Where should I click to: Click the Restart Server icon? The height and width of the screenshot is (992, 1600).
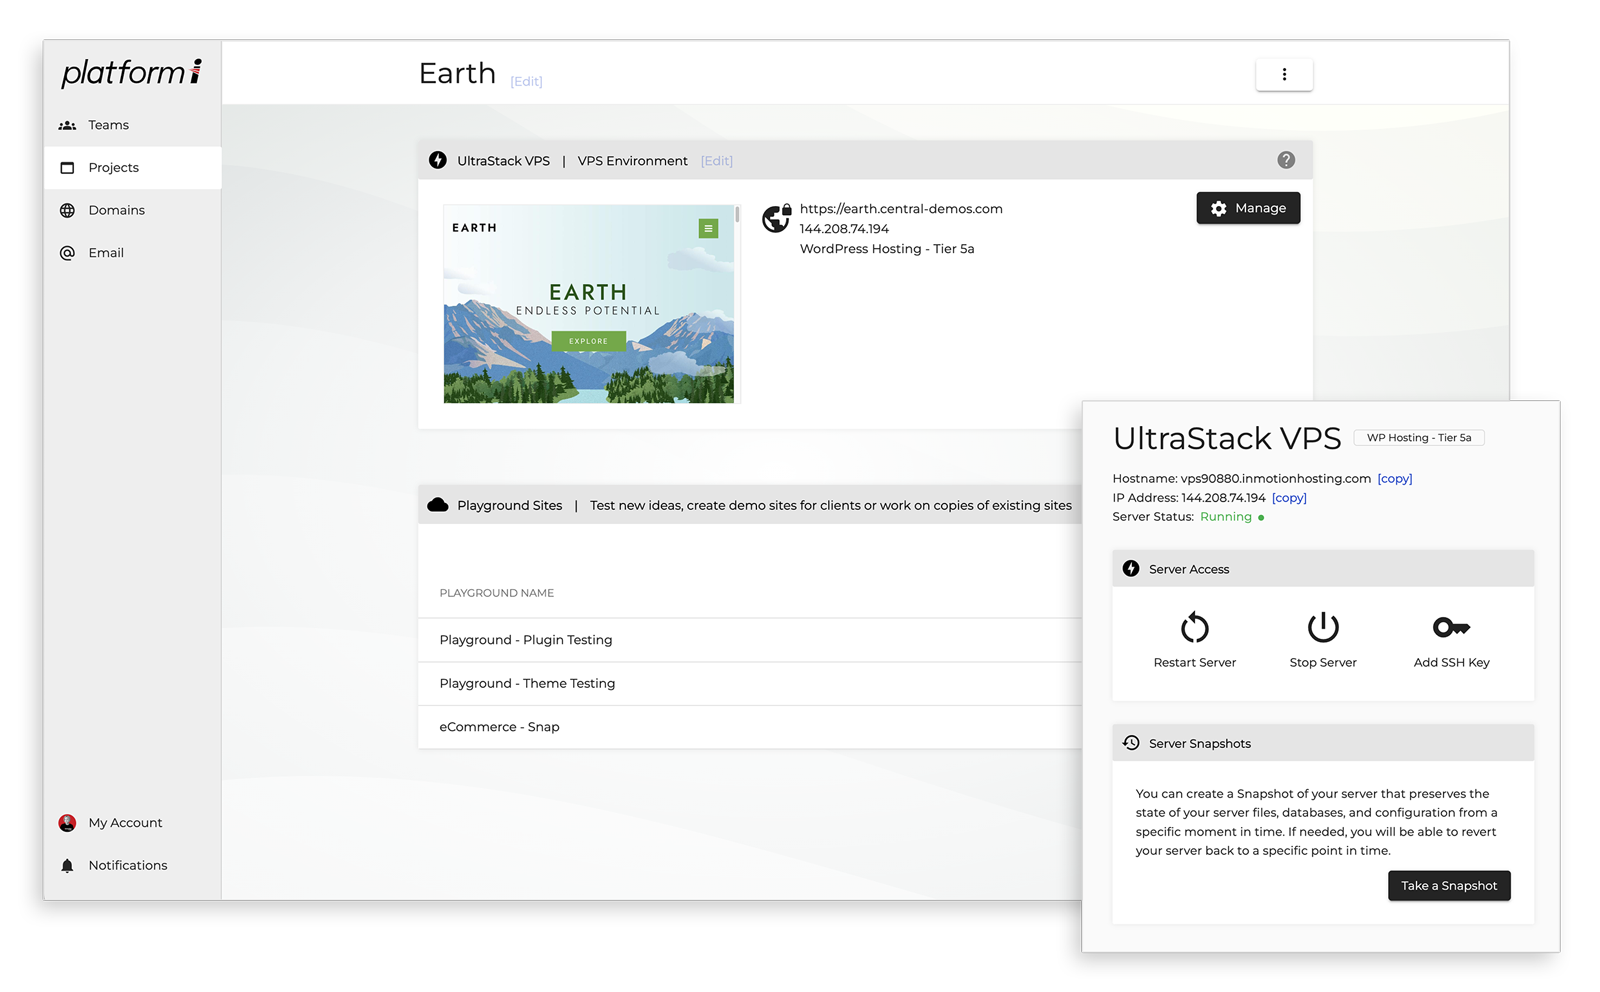pyautogui.click(x=1194, y=628)
